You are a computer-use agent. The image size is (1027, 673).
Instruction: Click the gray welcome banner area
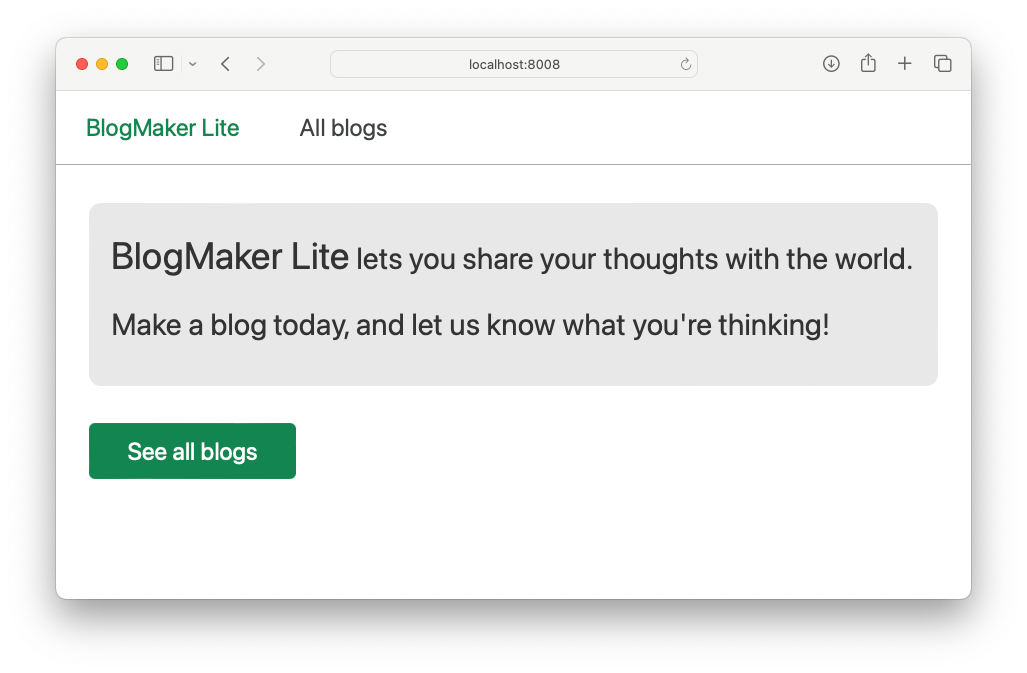point(513,294)
